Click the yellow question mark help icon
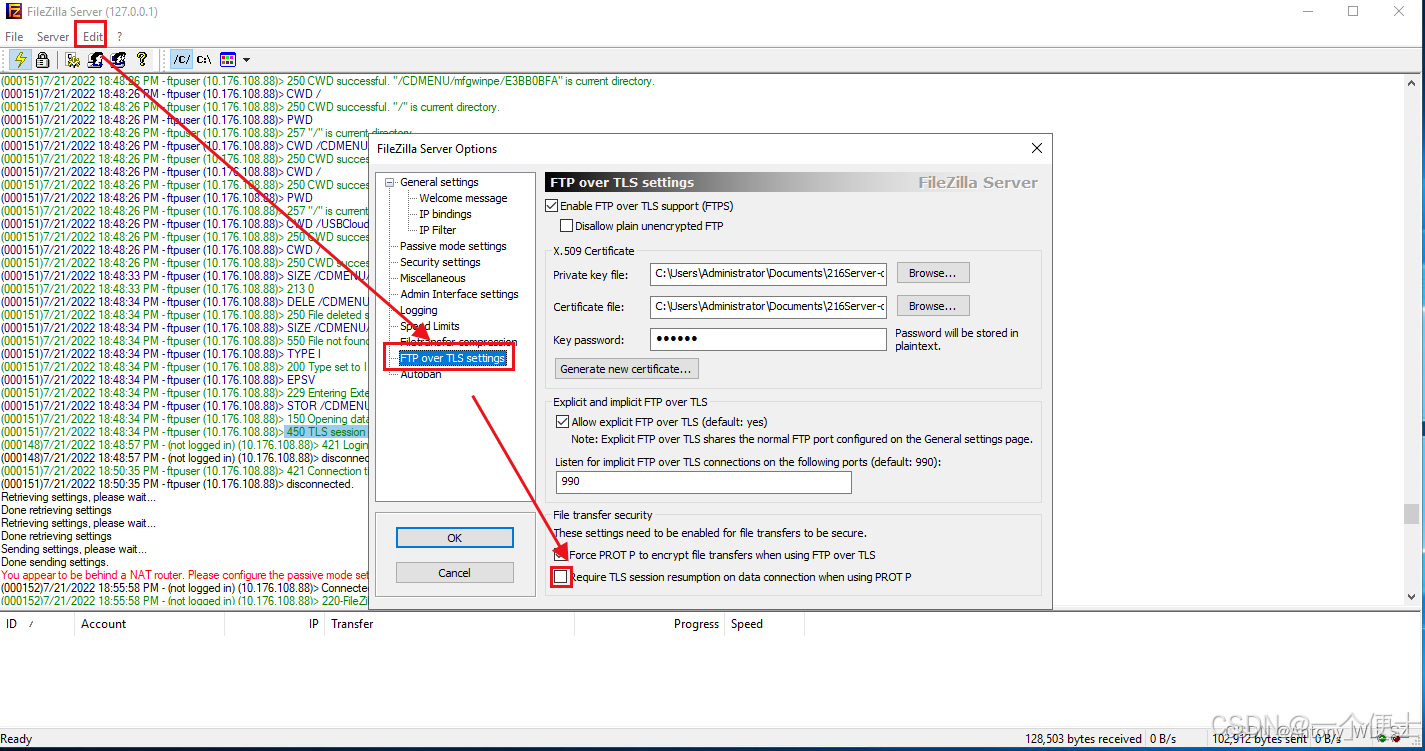The height and width of the screenshot is (751, 1425). tap(142, 60)
